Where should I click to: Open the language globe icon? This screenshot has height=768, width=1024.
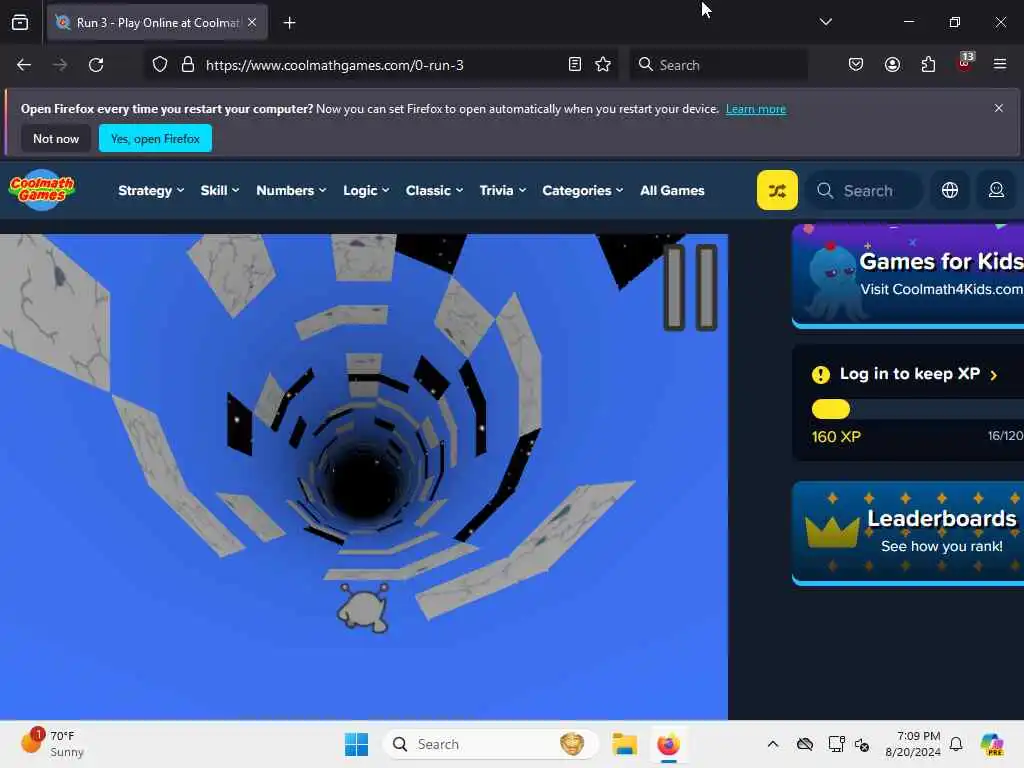click(x=950, y=190)
